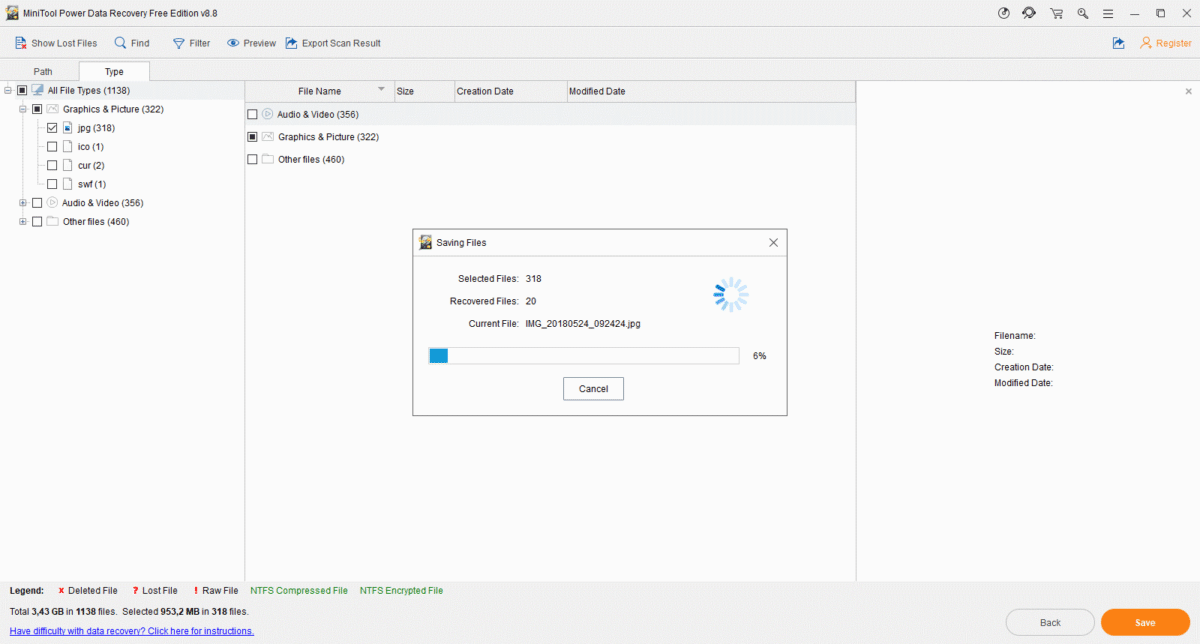Click Export Scan Result icon

pyautogui.click(x=292, y=43)
